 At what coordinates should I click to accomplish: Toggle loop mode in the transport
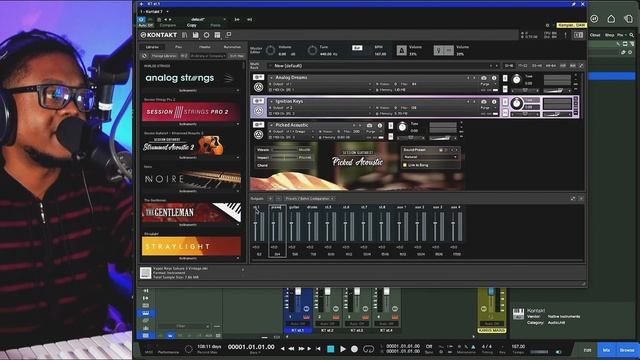tap(368, 349)
